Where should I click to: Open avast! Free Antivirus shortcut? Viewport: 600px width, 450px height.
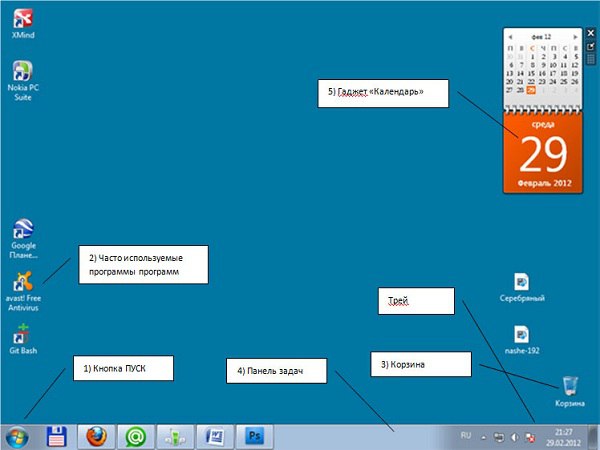23,291
